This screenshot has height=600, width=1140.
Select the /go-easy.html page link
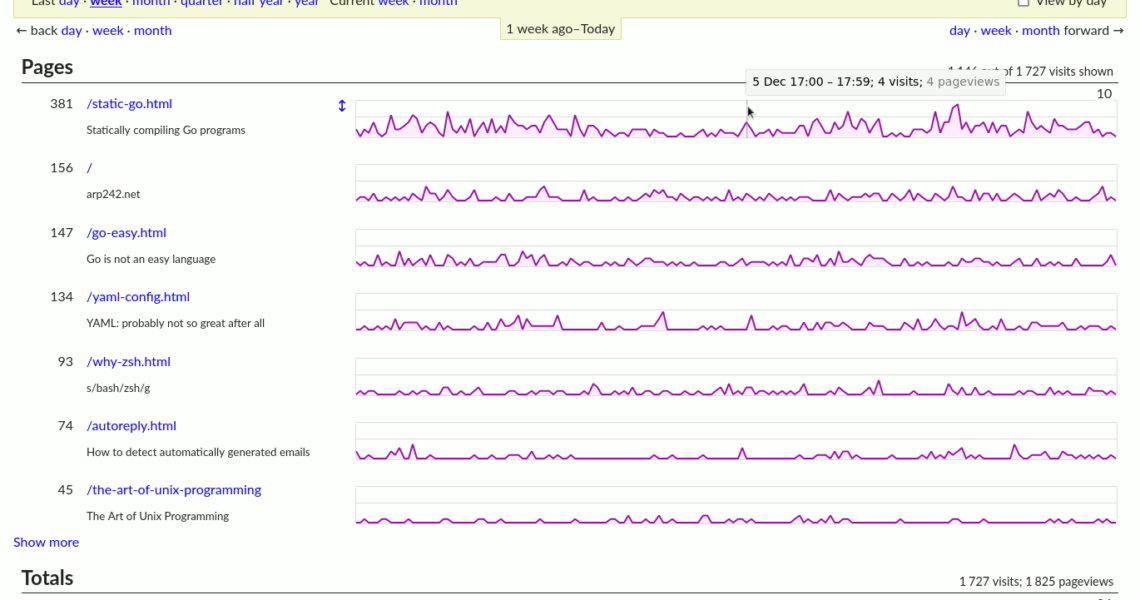[x=126, y=232]
